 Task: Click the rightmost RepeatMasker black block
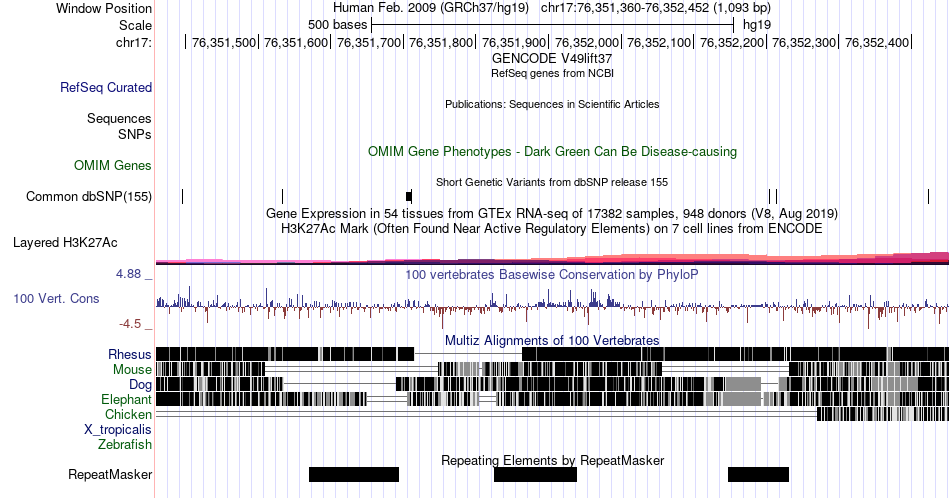pos(759,474)
